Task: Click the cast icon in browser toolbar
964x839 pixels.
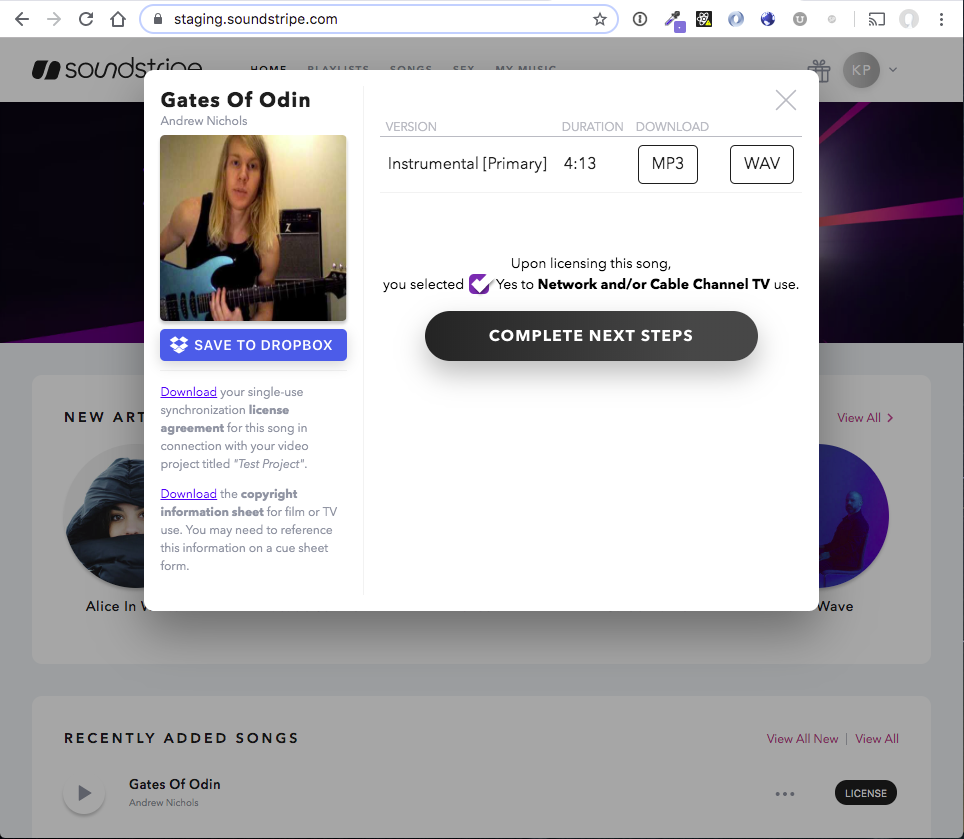Action: (877, 19)
